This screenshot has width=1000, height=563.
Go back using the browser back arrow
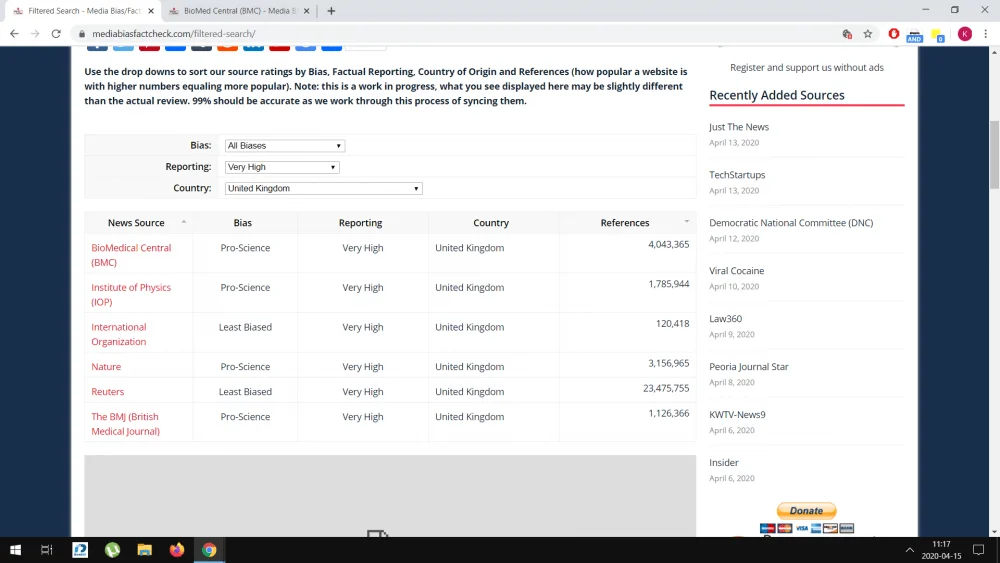(14, 34)
